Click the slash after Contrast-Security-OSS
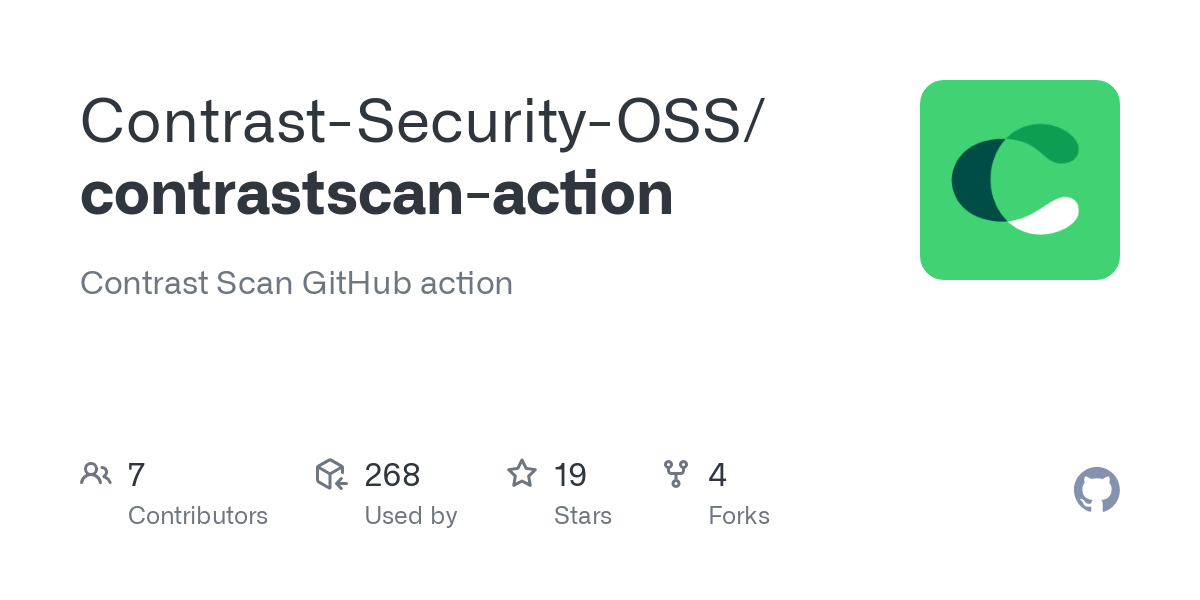 point(750,120)
